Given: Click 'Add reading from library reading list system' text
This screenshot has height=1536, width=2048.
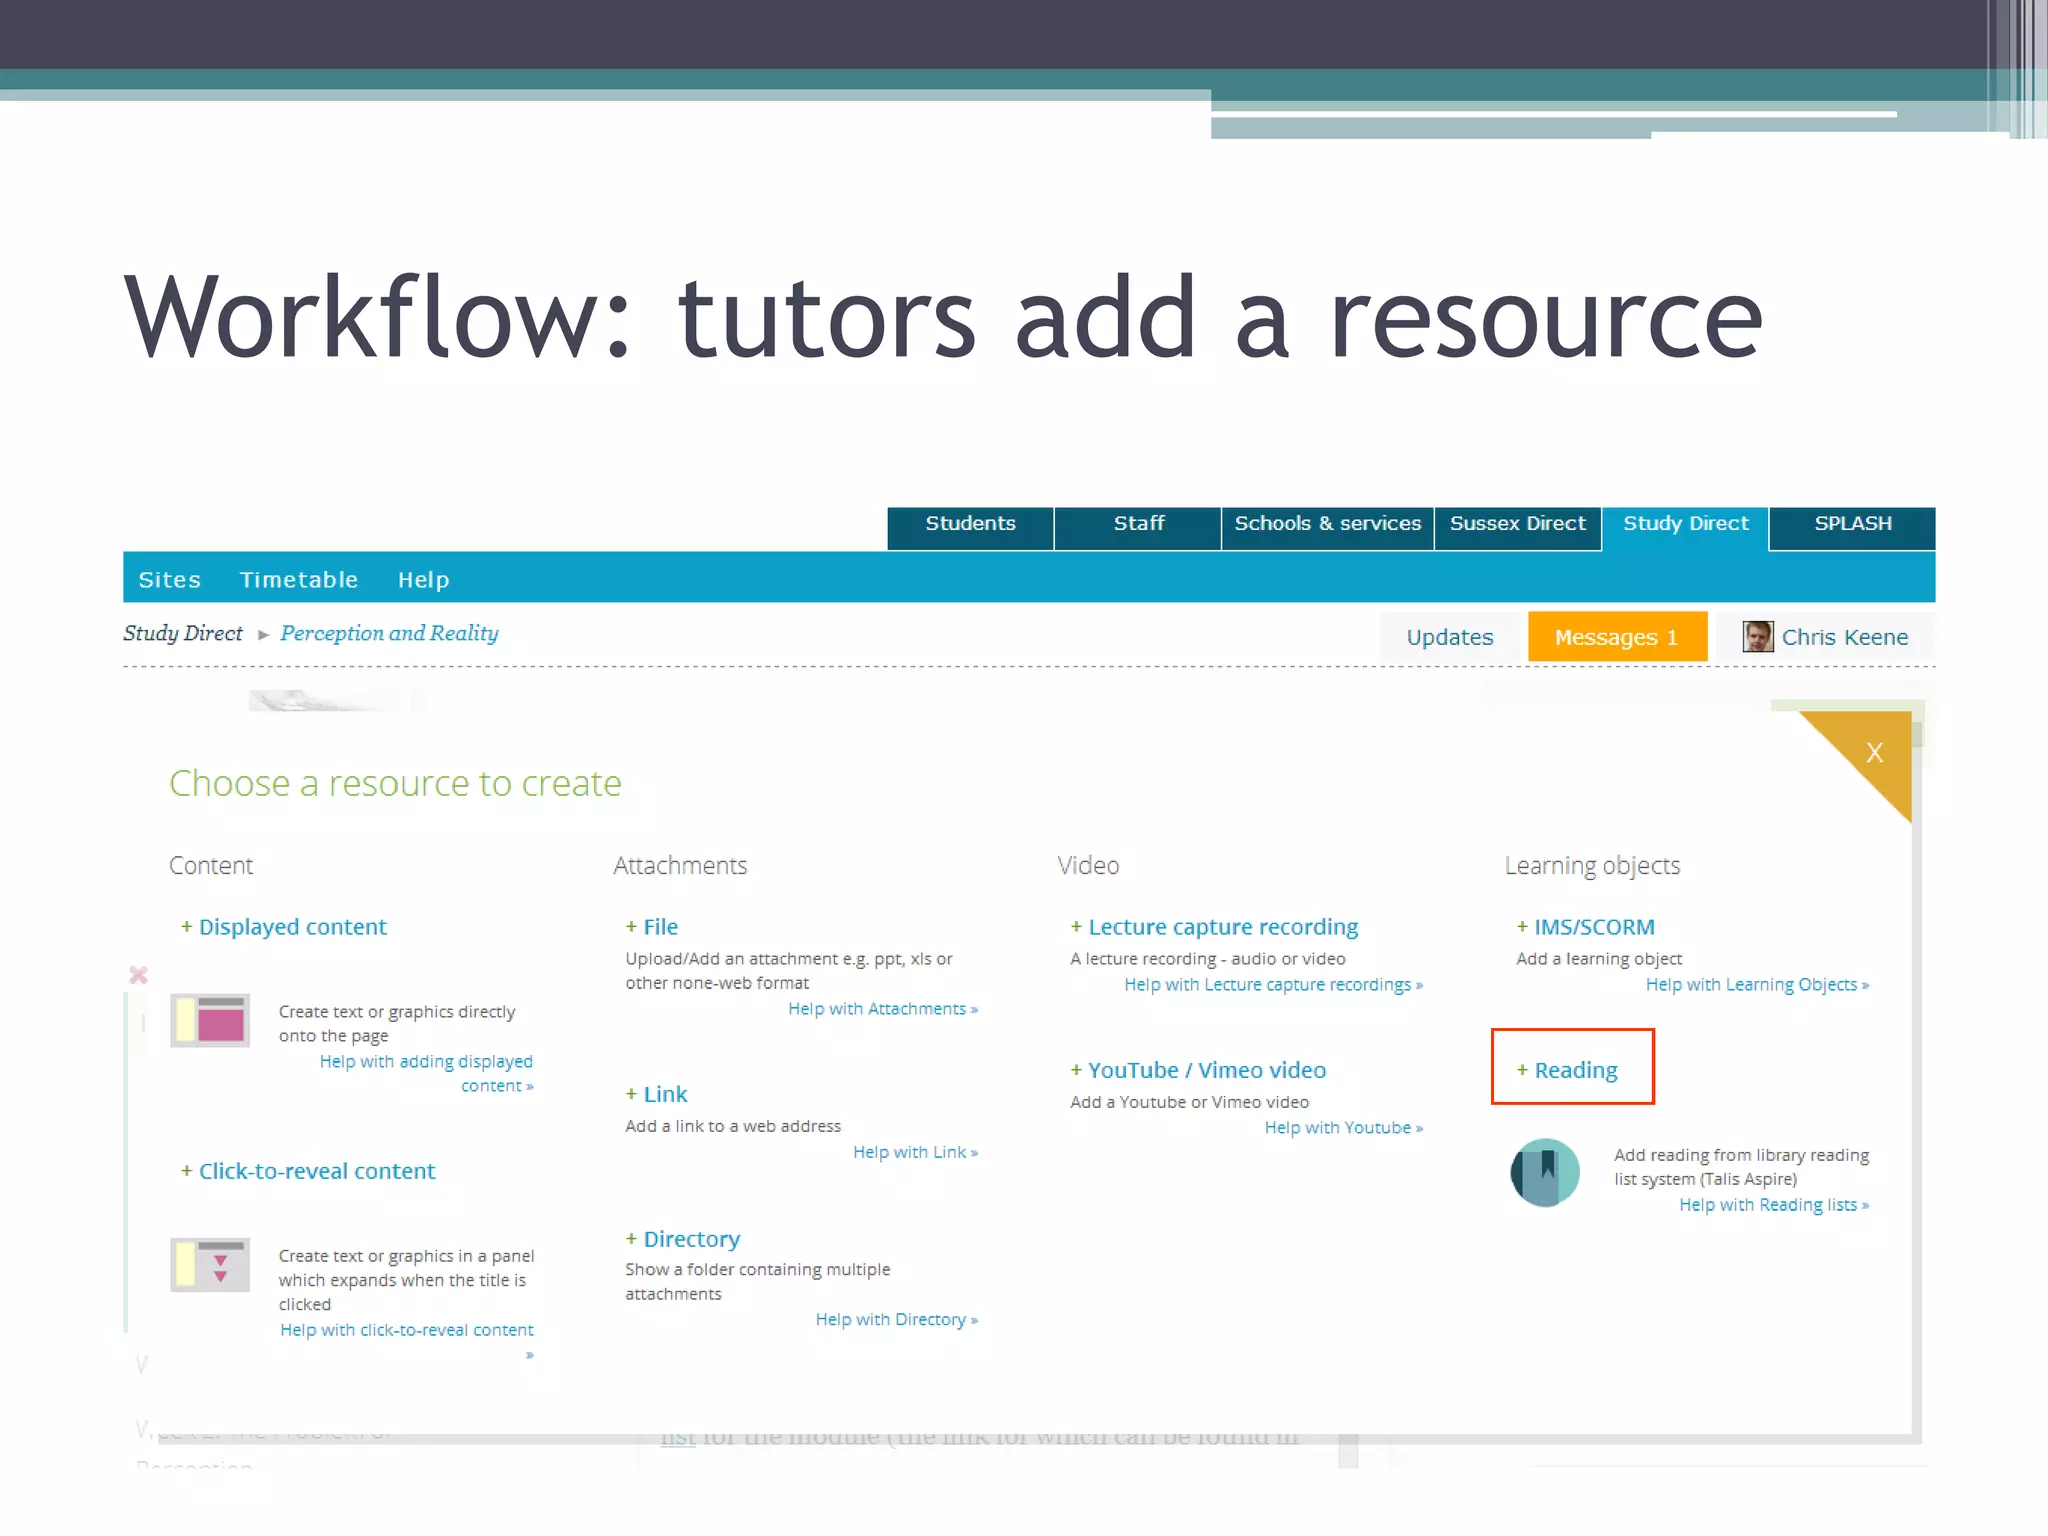Looking at the screenshot, I should (x=1741, y=1167).
